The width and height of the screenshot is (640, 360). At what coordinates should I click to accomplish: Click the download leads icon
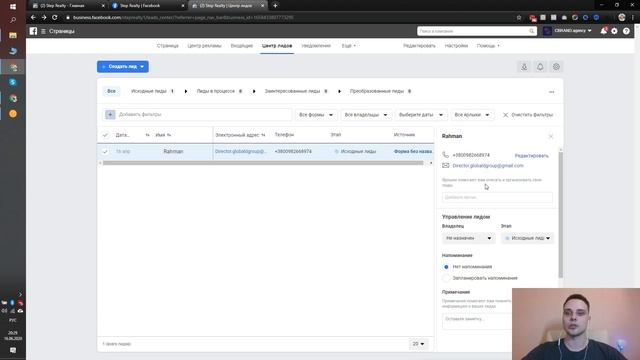pyautogui.click(x=524, y=67)
